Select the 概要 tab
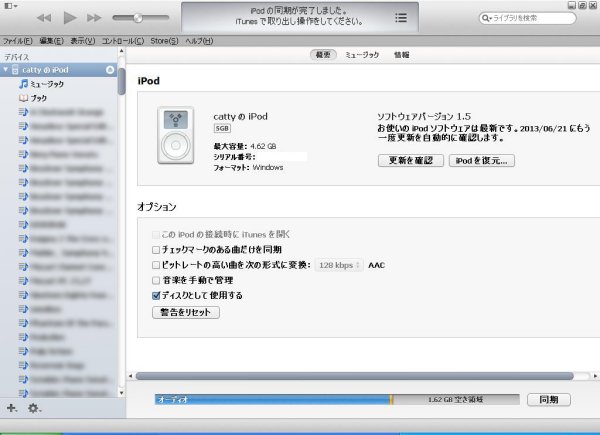The width and height of the screenshot is (600, 435). tap(323, 55)
